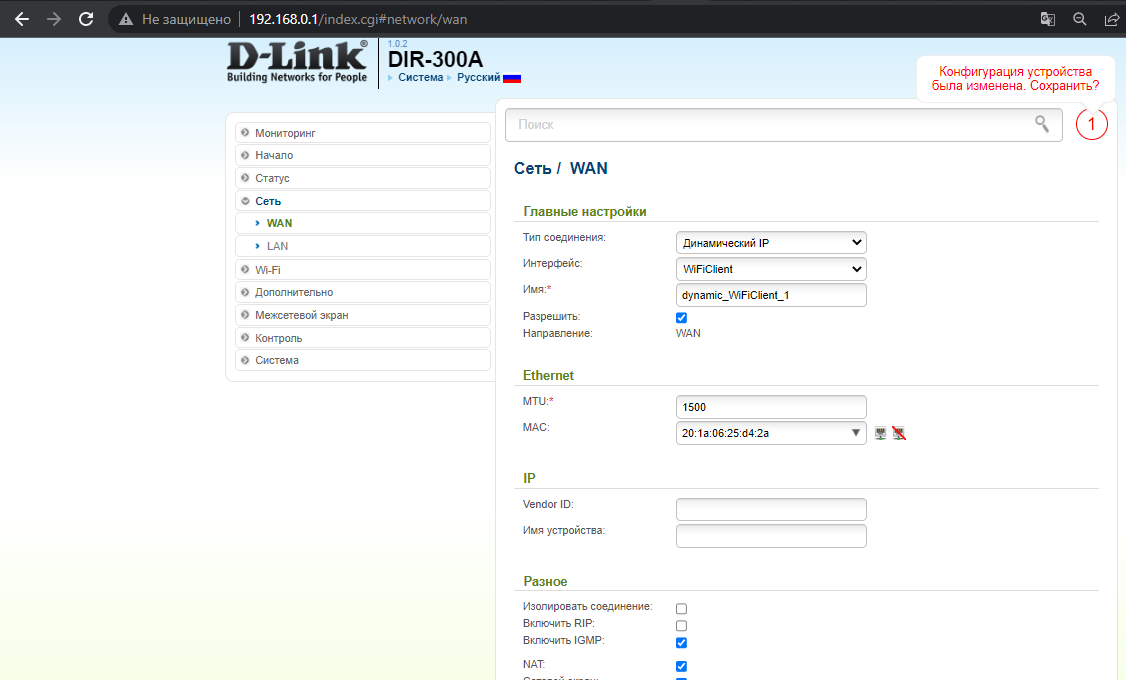Open Начало in the sidebar
The height and width of the screenshot is (680, 1126).
pyautogui.click(x=363, y=155)
